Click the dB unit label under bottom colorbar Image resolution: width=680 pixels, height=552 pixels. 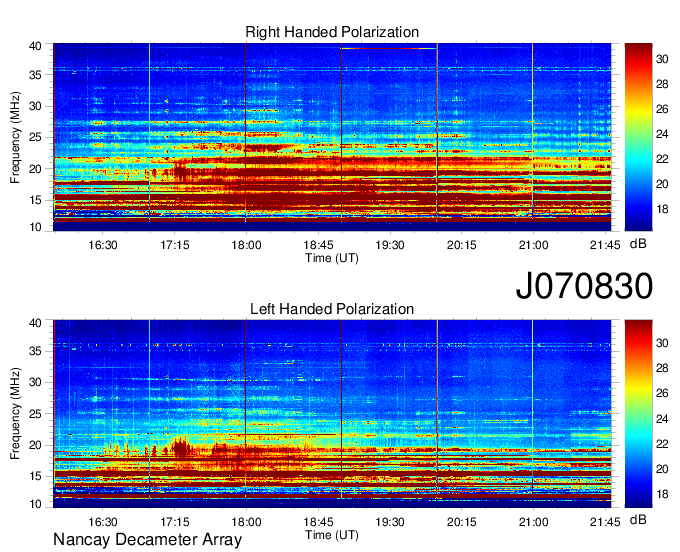click(638, 519)
